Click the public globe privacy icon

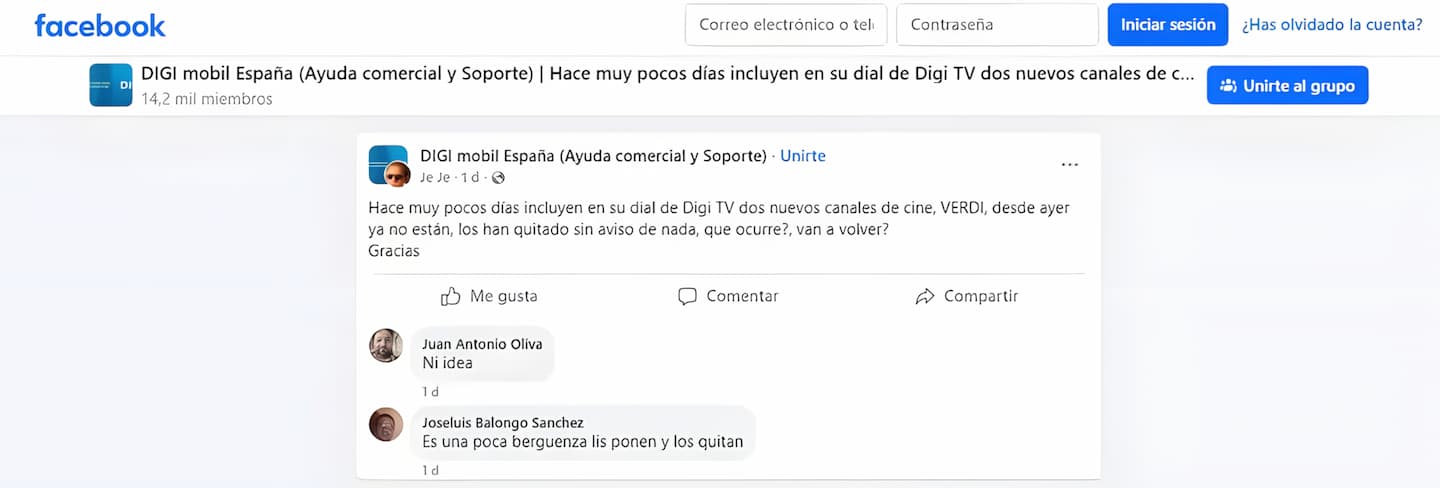tap(498, 178)
